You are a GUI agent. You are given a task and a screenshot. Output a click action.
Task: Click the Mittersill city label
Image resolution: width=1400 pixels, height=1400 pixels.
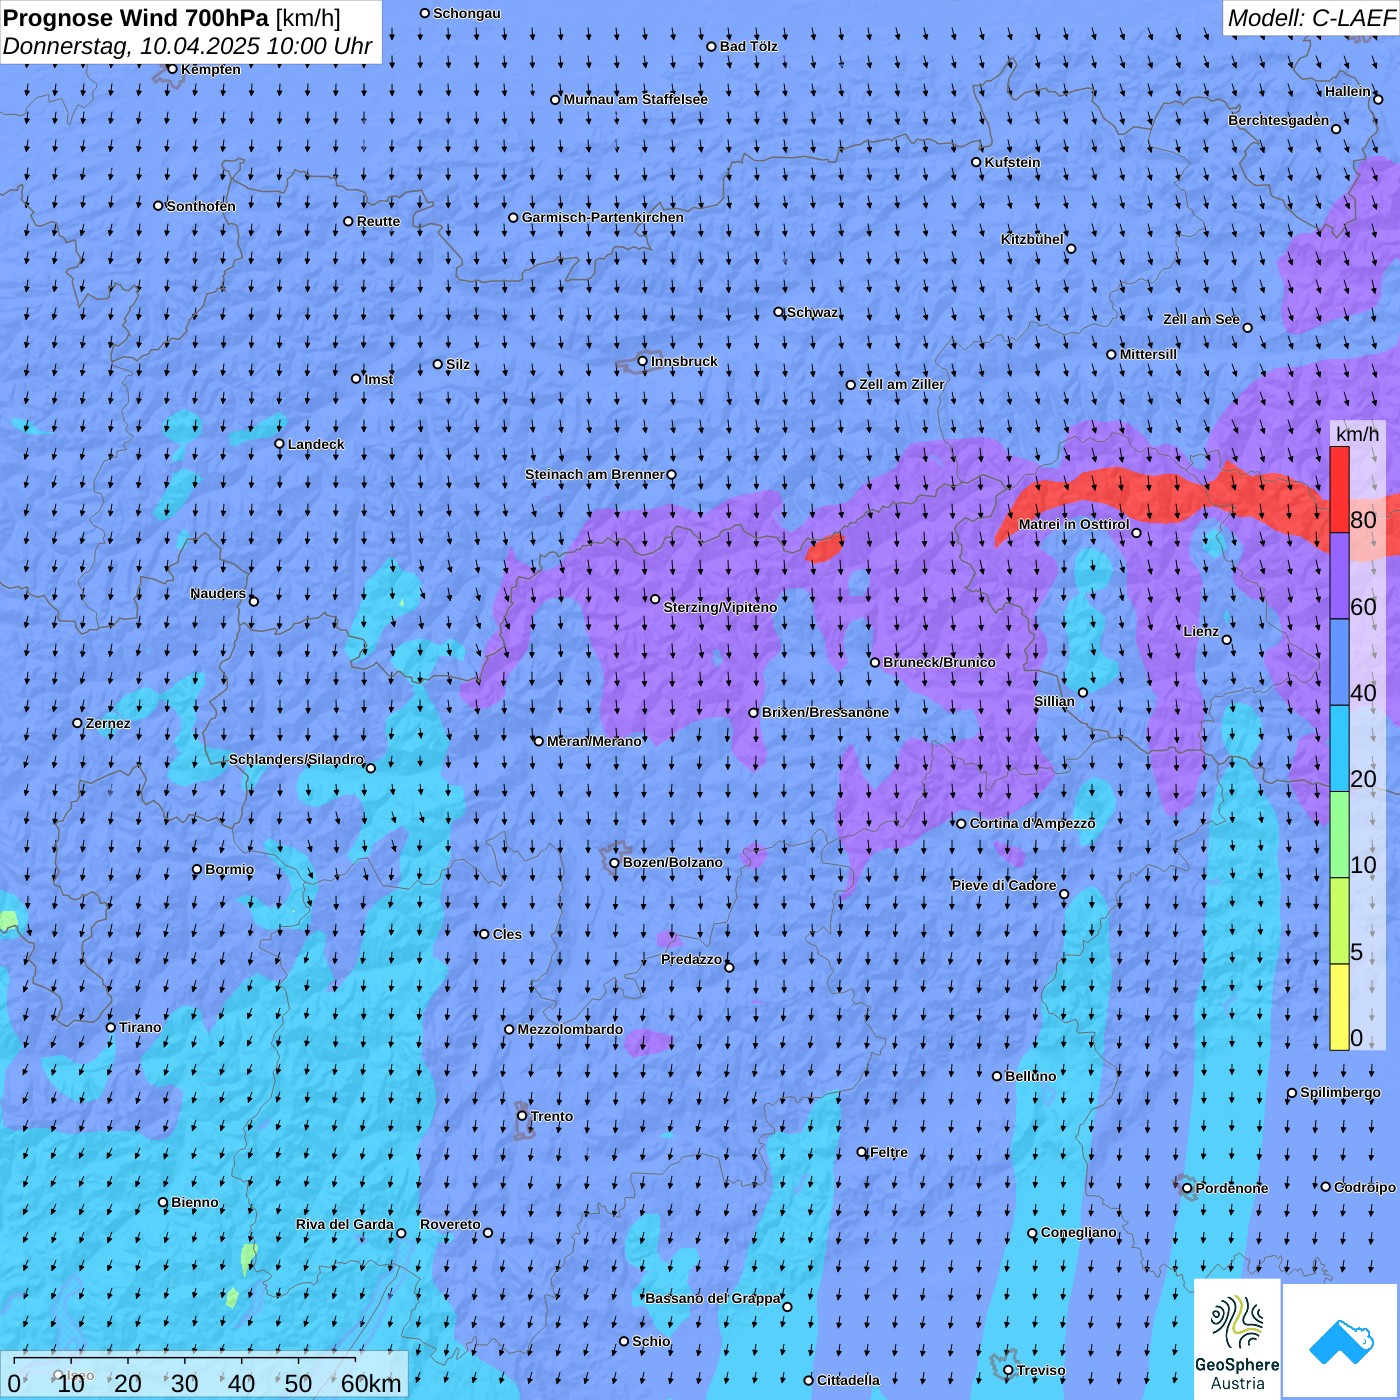tap(1148, 354)
